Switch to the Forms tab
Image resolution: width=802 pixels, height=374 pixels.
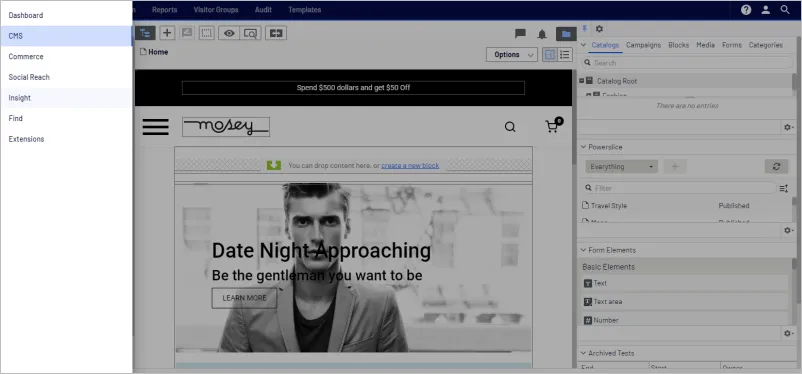[x=732, y=45]
